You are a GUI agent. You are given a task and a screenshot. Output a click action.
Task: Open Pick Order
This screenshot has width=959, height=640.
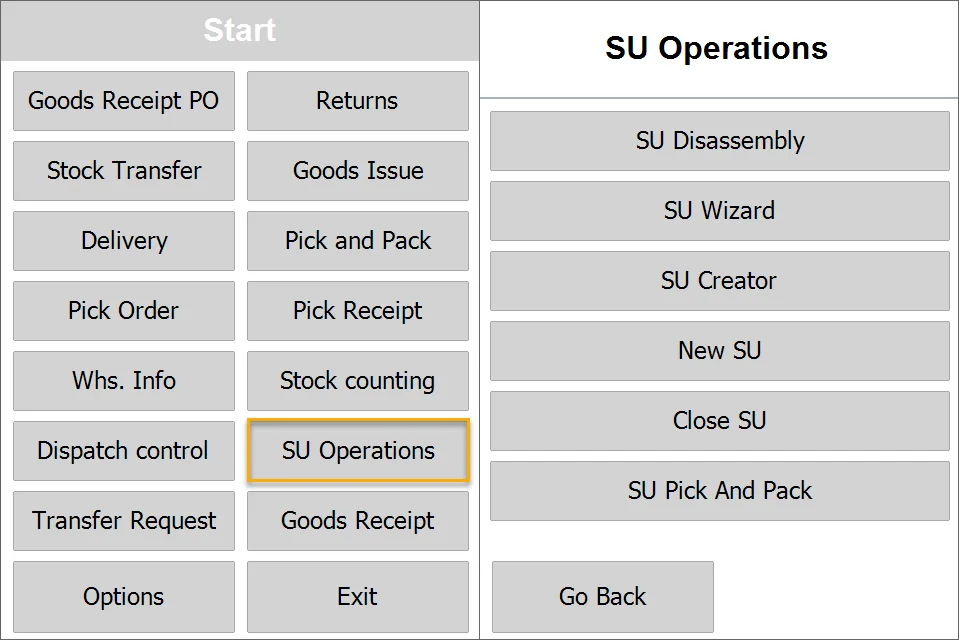pyautogui.click(x=124, y=311)
